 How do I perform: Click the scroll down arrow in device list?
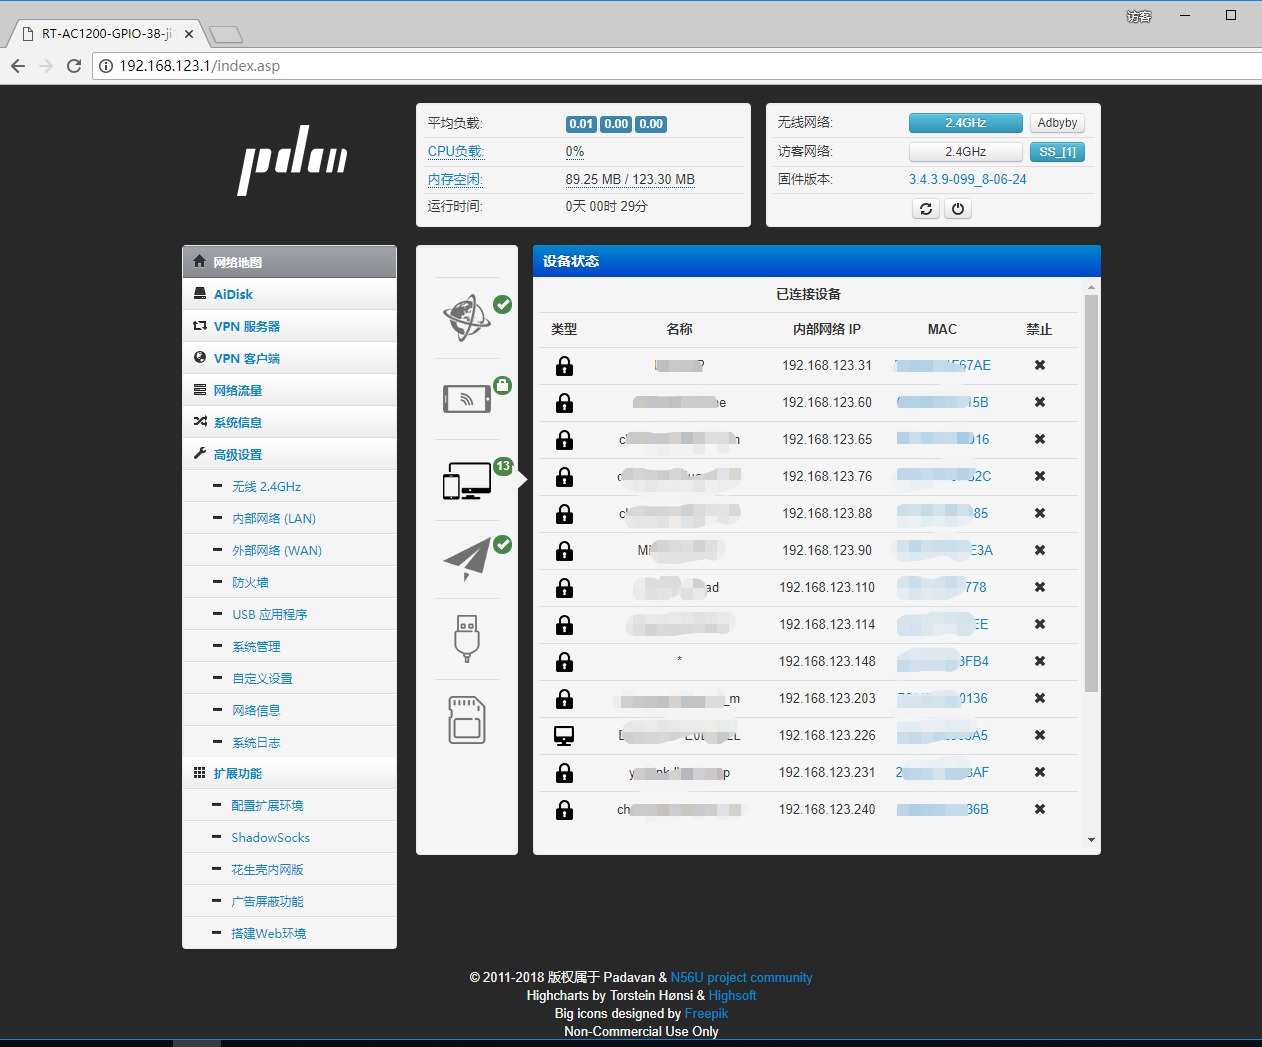(1091, 840)
